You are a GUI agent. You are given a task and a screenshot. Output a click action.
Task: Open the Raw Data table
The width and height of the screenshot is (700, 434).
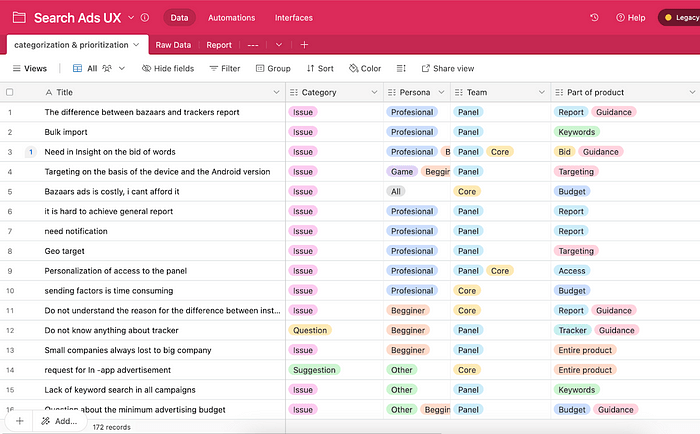point(173,45)
